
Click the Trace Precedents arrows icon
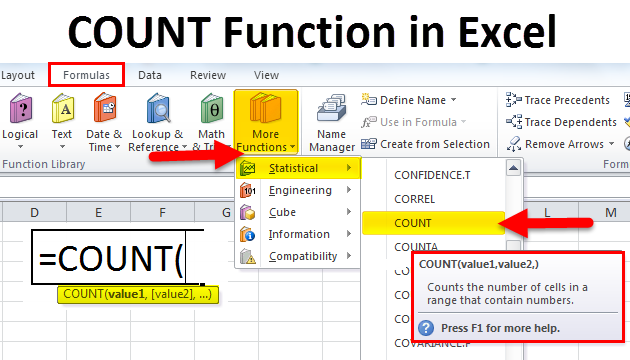click(x=513, y=99)
